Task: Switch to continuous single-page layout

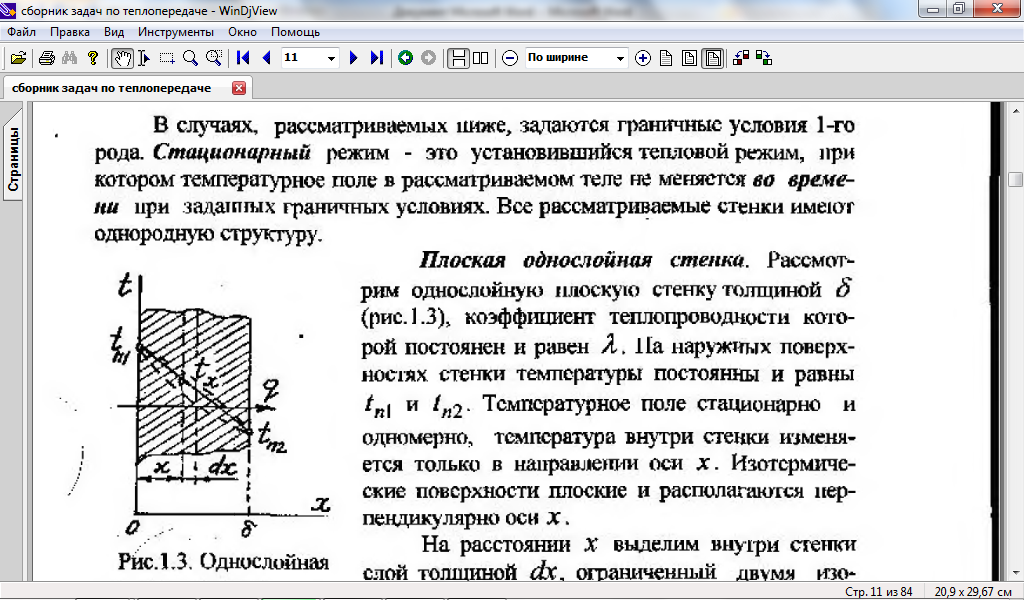Action: [x=458, y=58]
